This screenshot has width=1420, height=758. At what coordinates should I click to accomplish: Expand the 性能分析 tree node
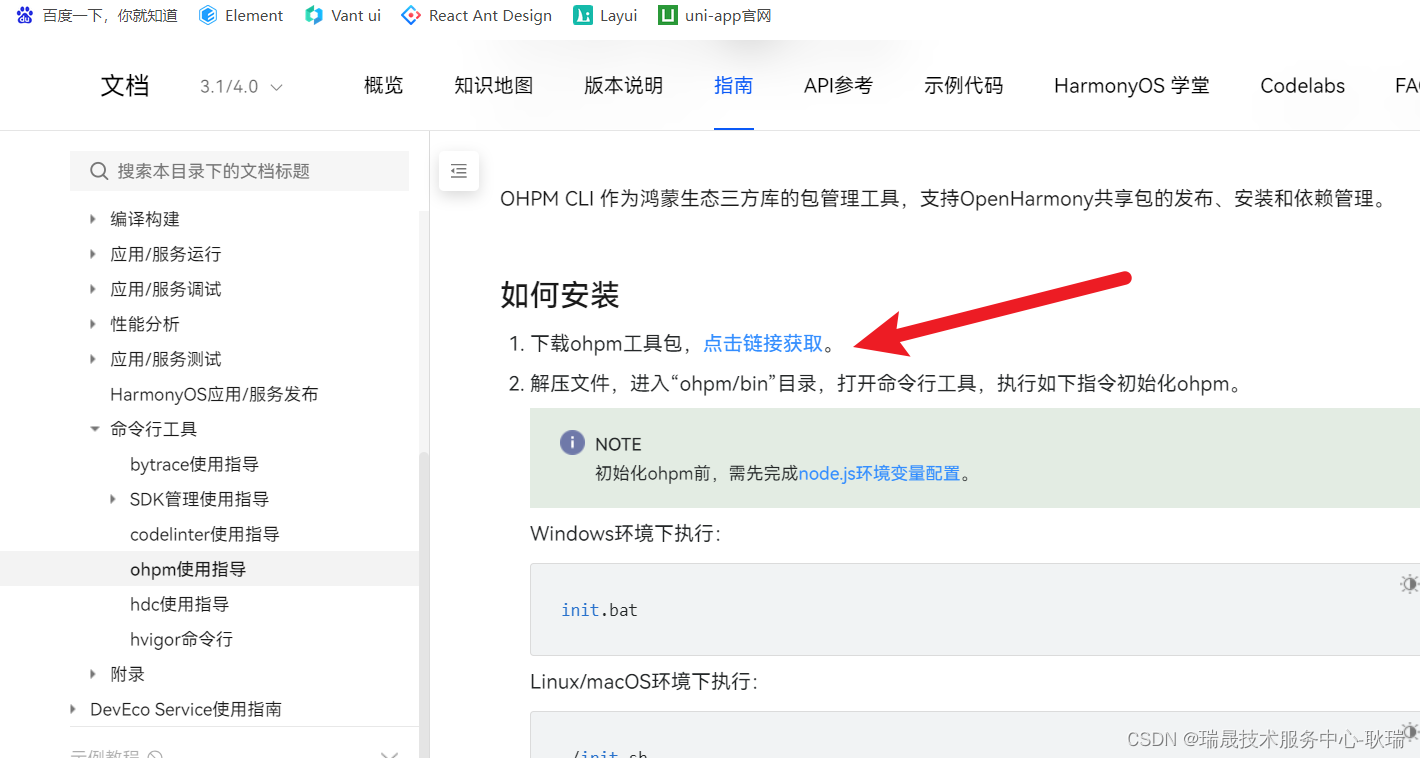[x=93, y=324]
